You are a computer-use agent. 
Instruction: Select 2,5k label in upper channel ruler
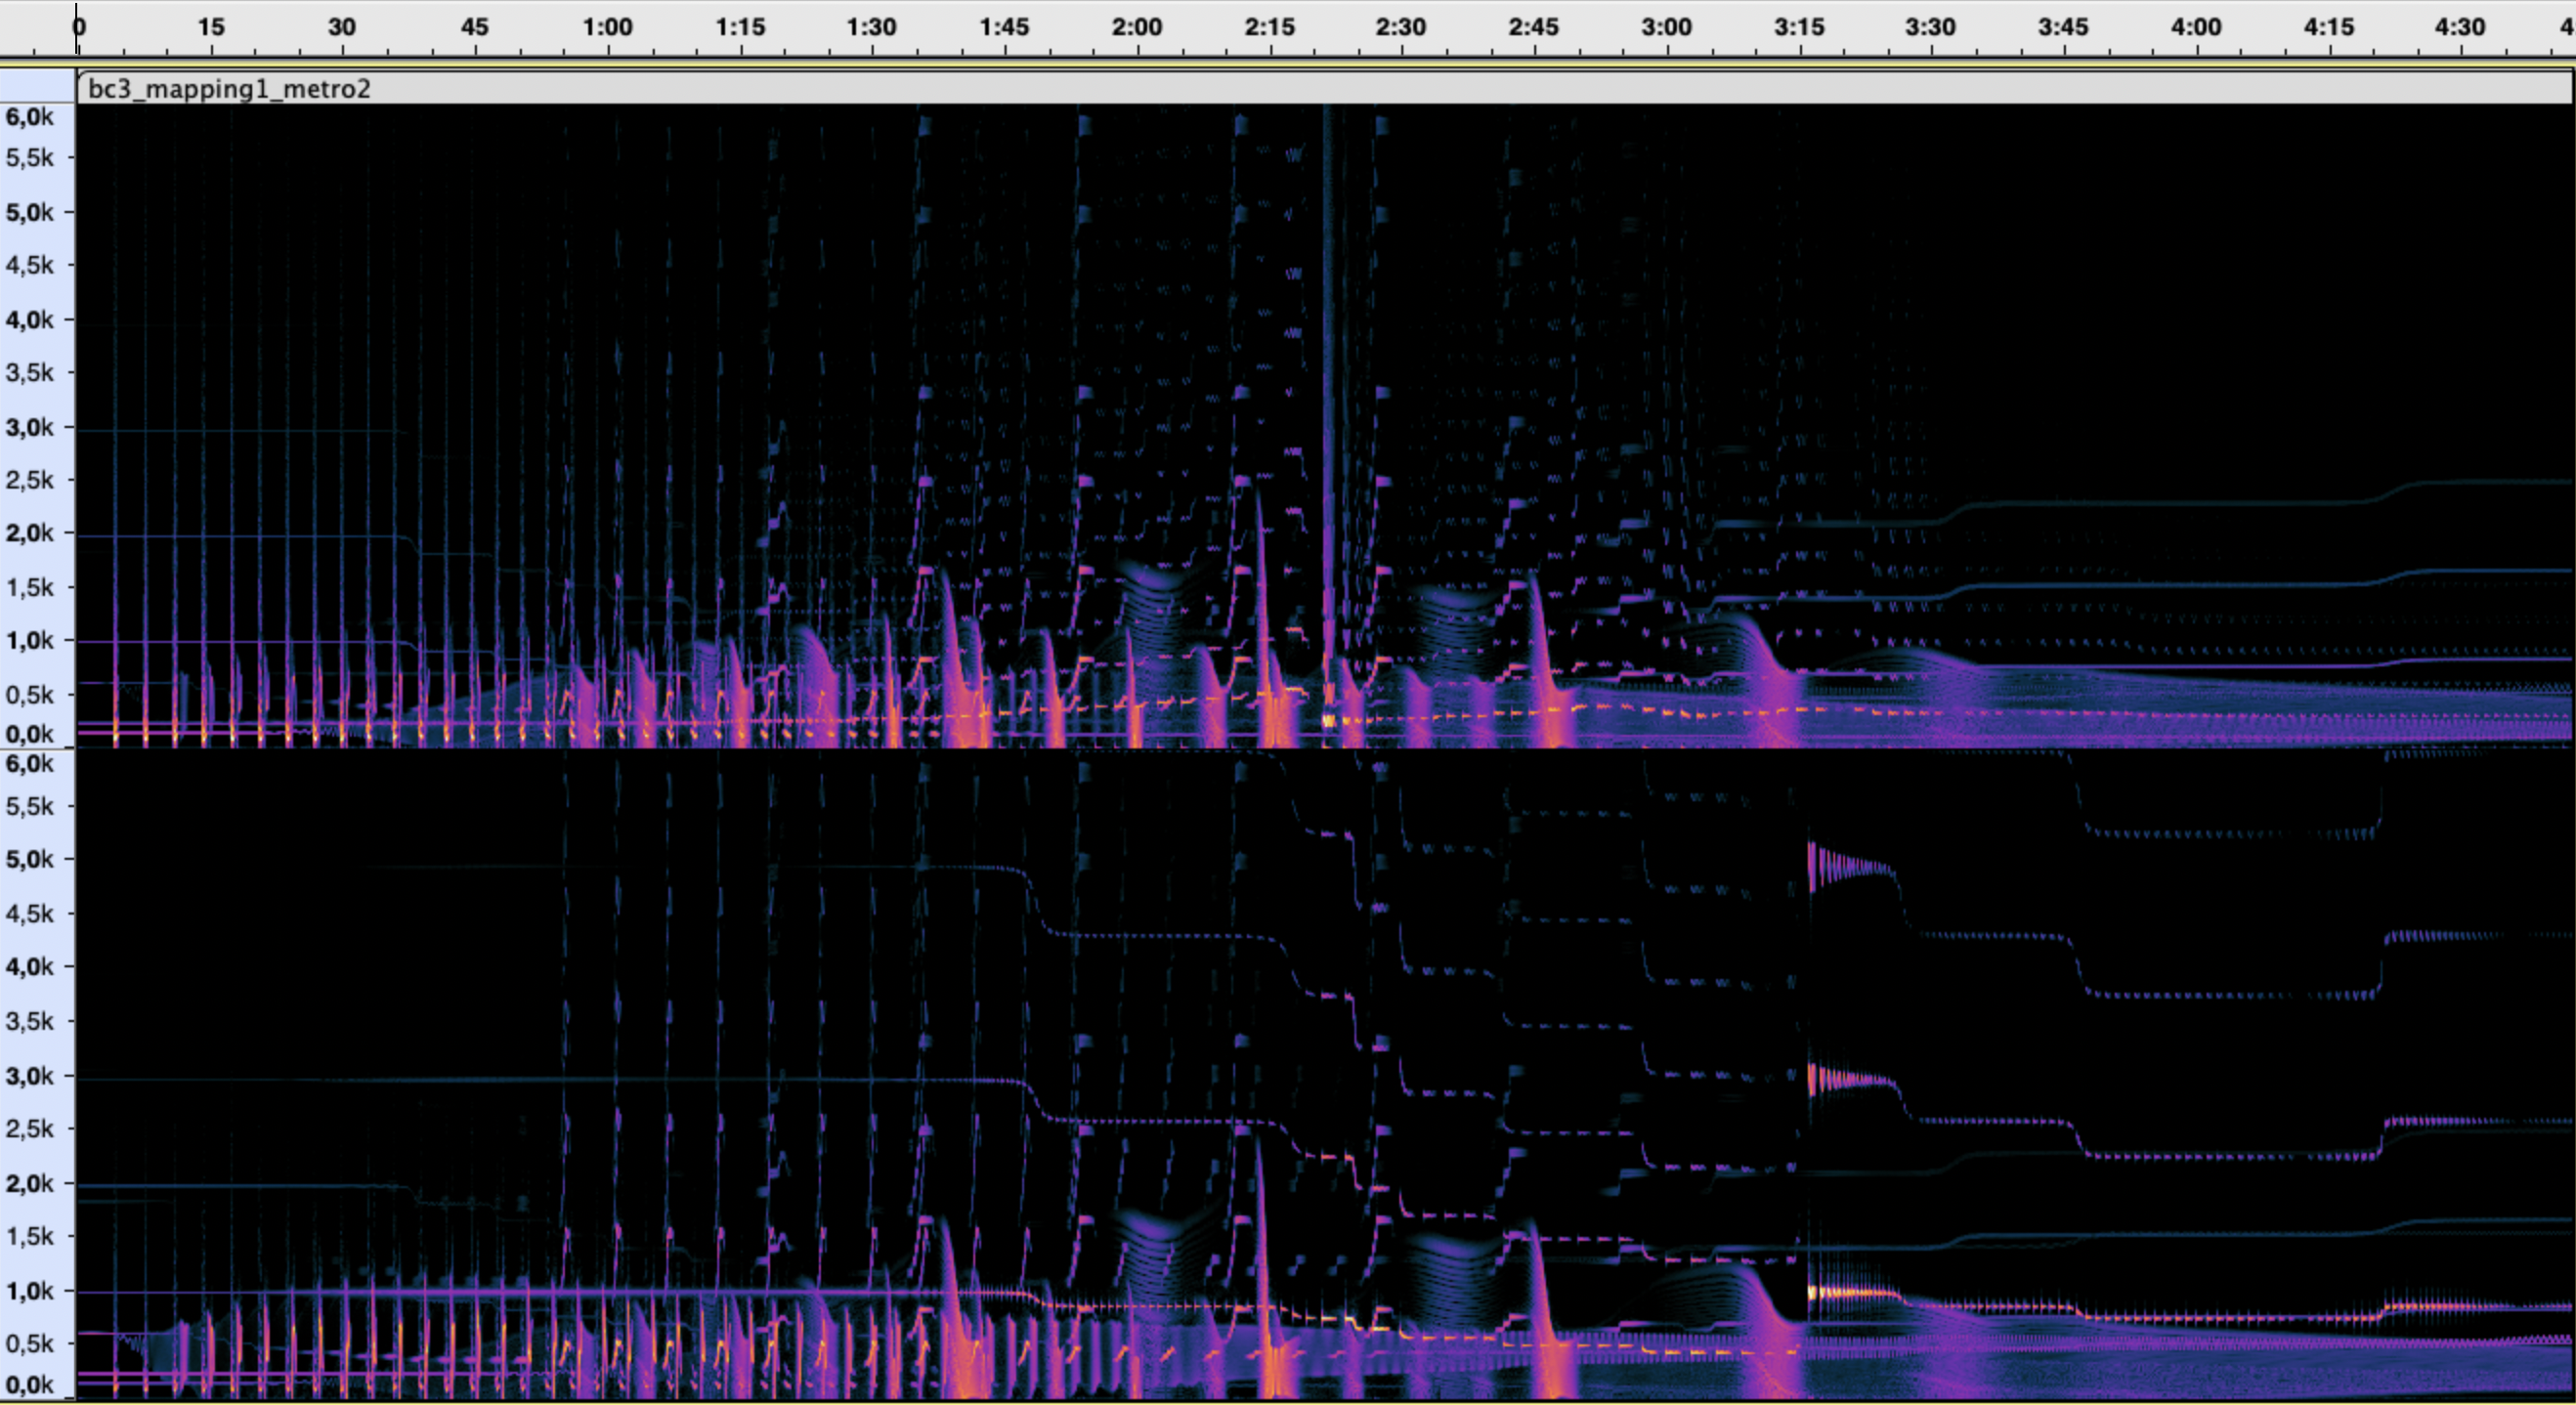pos(30,480)
